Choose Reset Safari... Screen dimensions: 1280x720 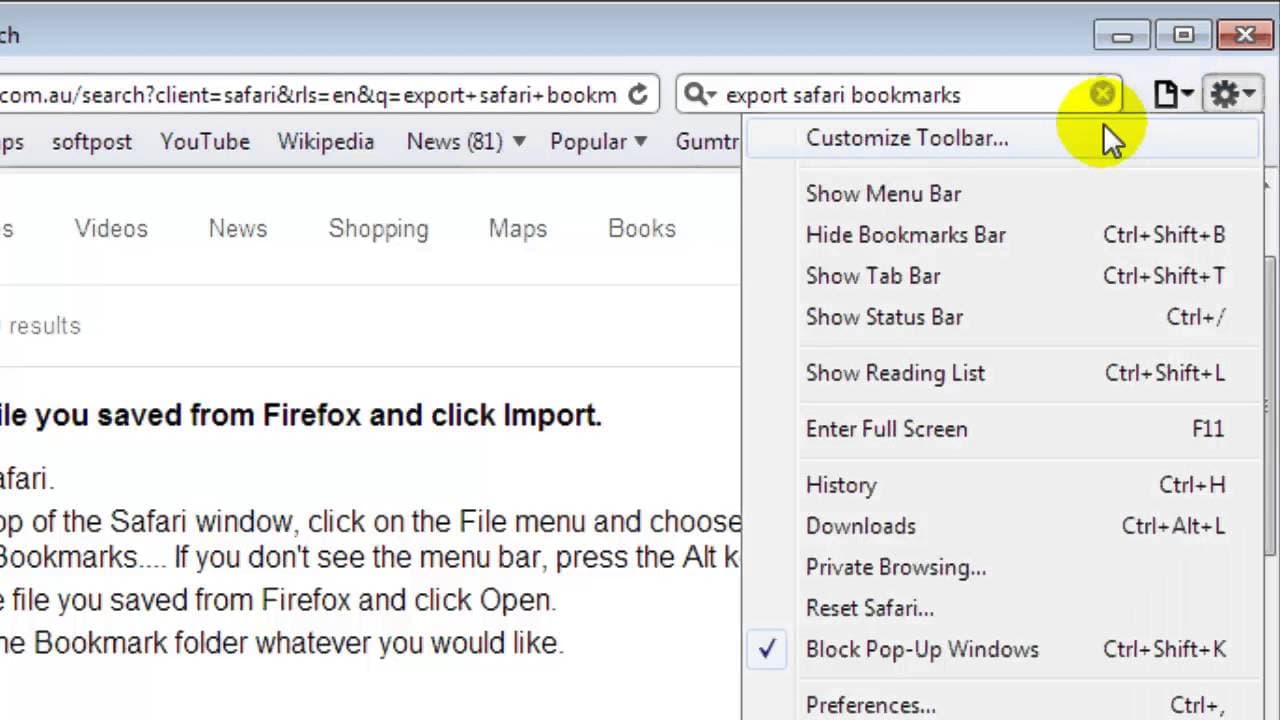[x=1003, y=608]
